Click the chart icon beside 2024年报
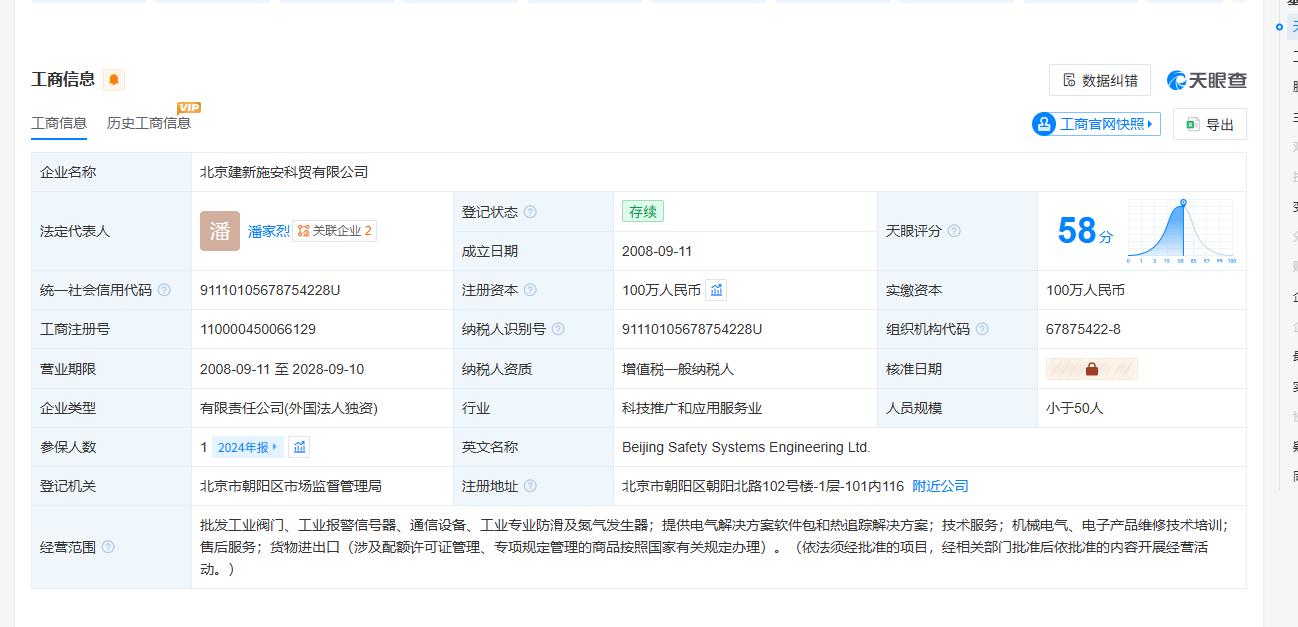This screenshot has height=627, width=1298. point(299,447)
